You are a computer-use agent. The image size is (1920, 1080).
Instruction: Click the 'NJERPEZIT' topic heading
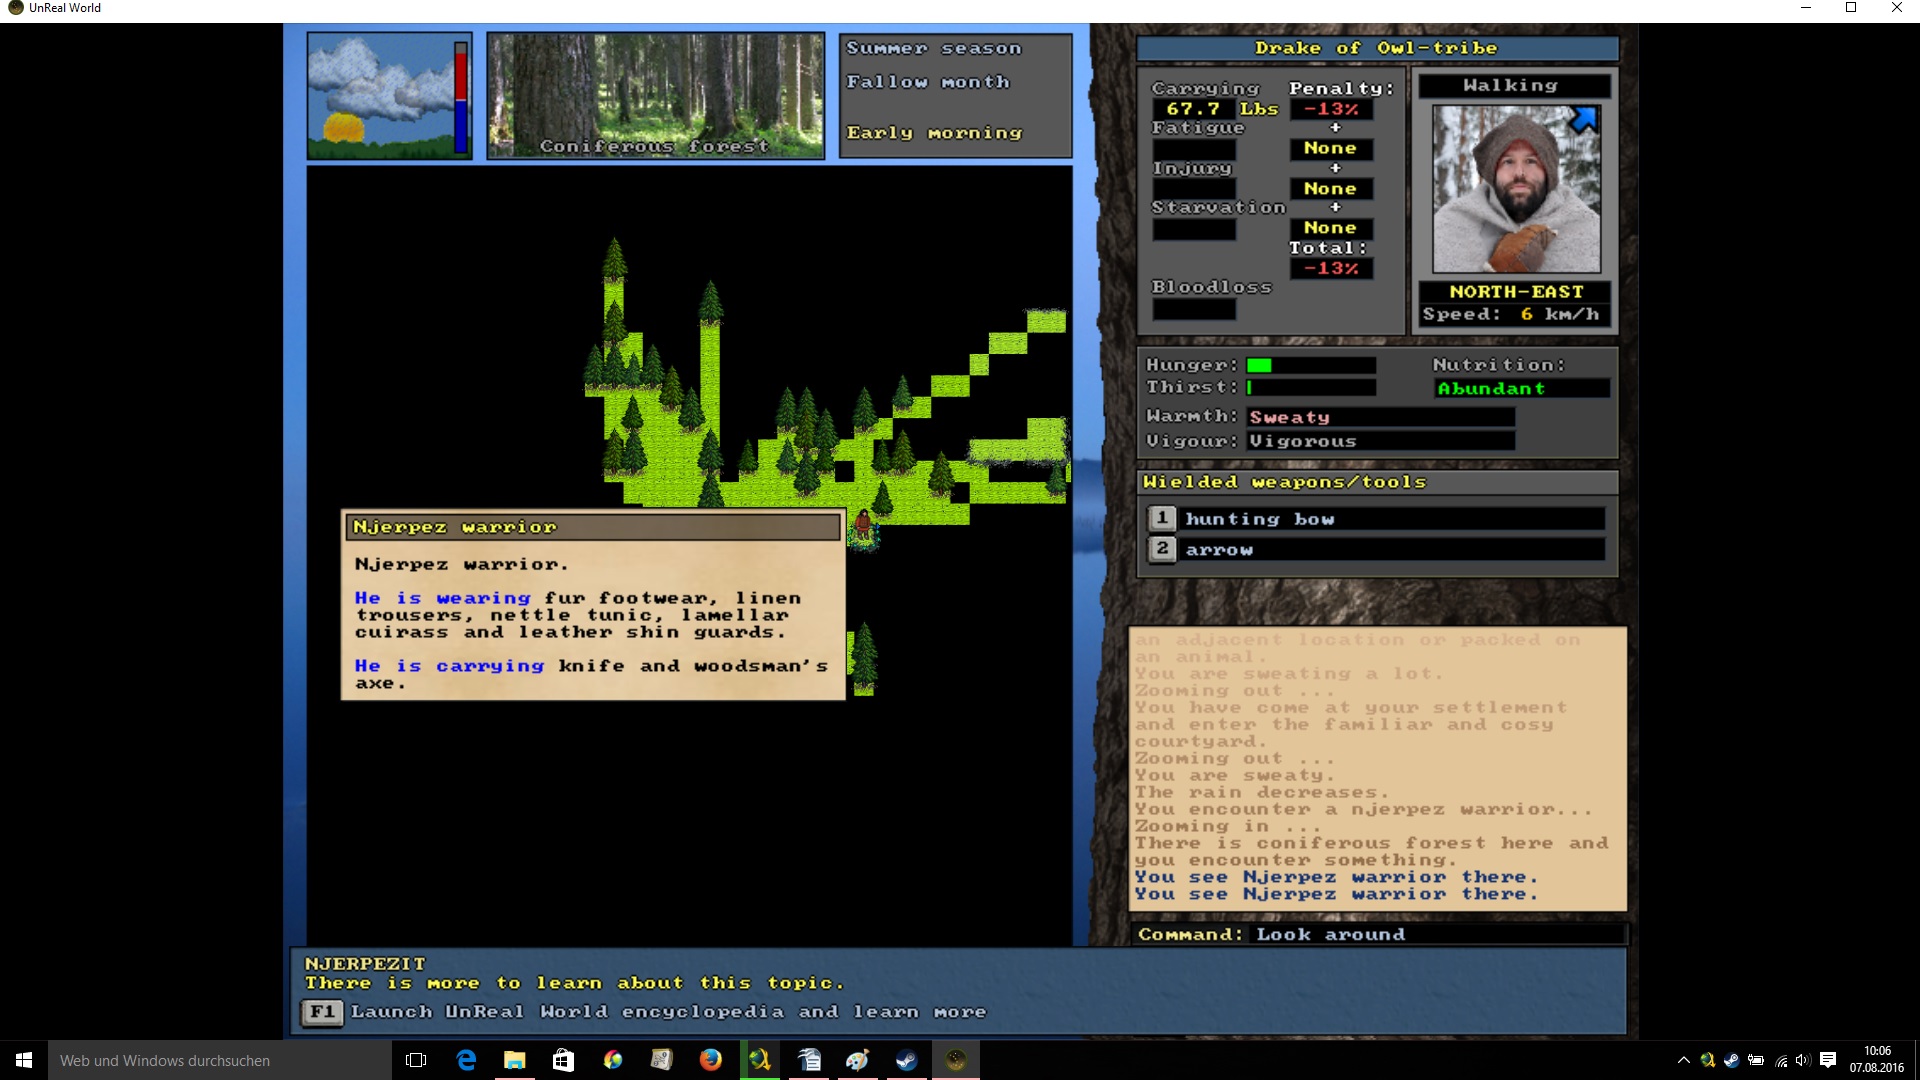click(x=365, y=964)
